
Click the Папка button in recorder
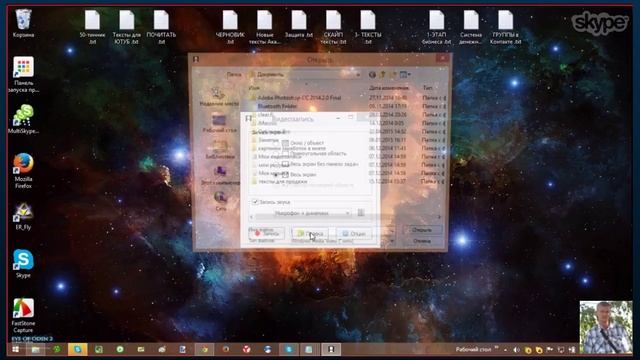click(x=310, y=233)
